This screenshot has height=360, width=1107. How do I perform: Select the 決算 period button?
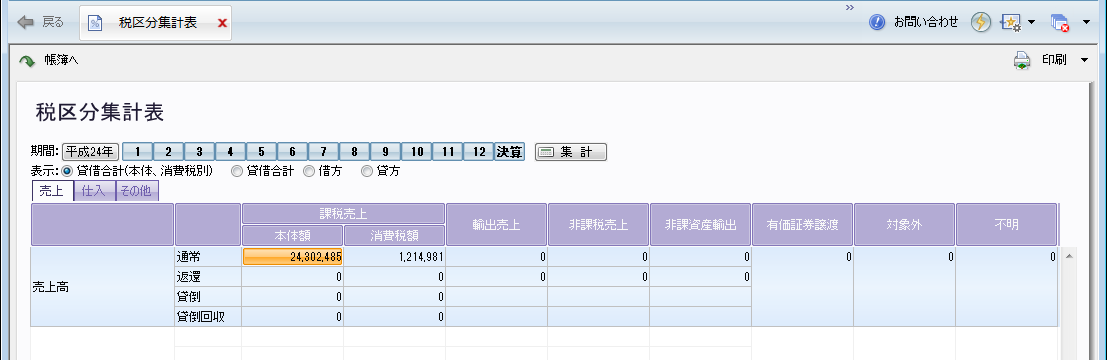[x=509, y=152]
